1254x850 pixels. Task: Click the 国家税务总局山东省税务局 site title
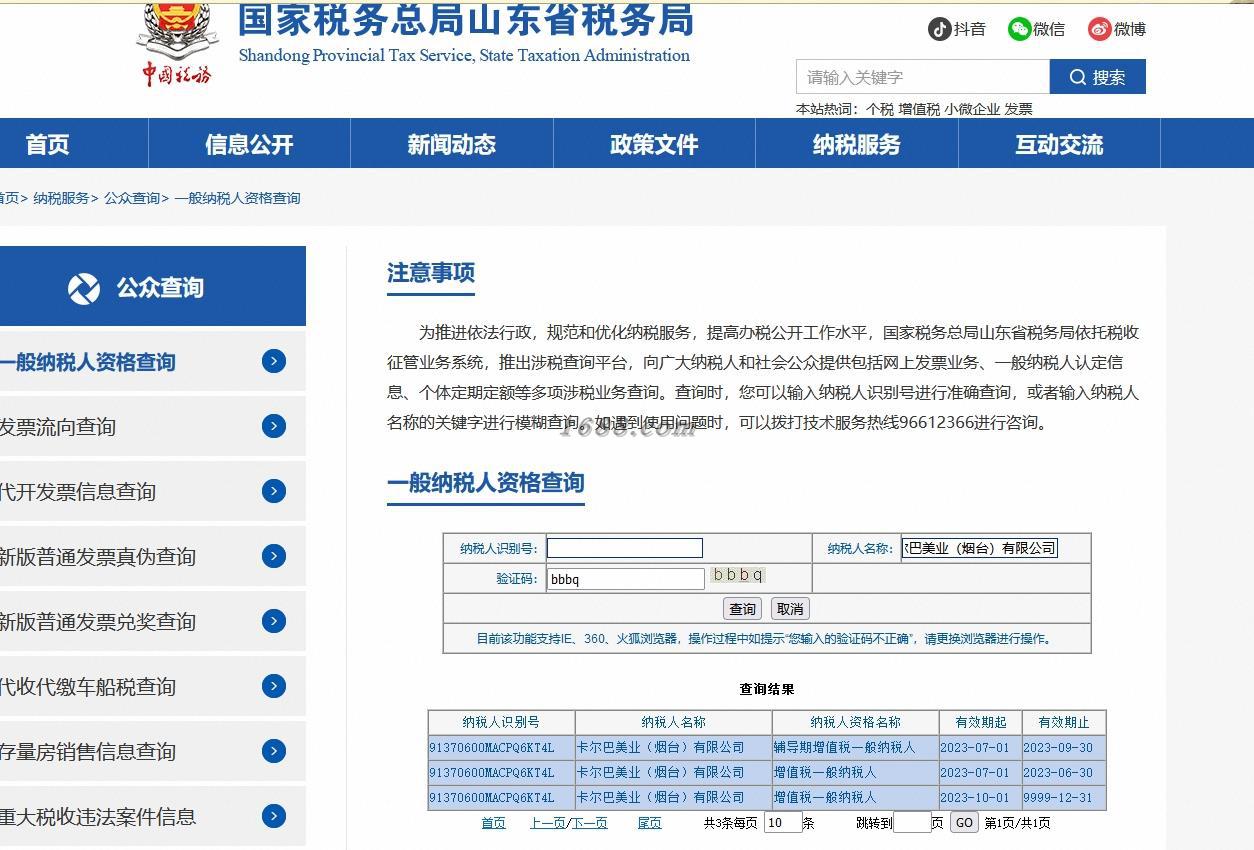pyautogui.click(x=465, y=19)
